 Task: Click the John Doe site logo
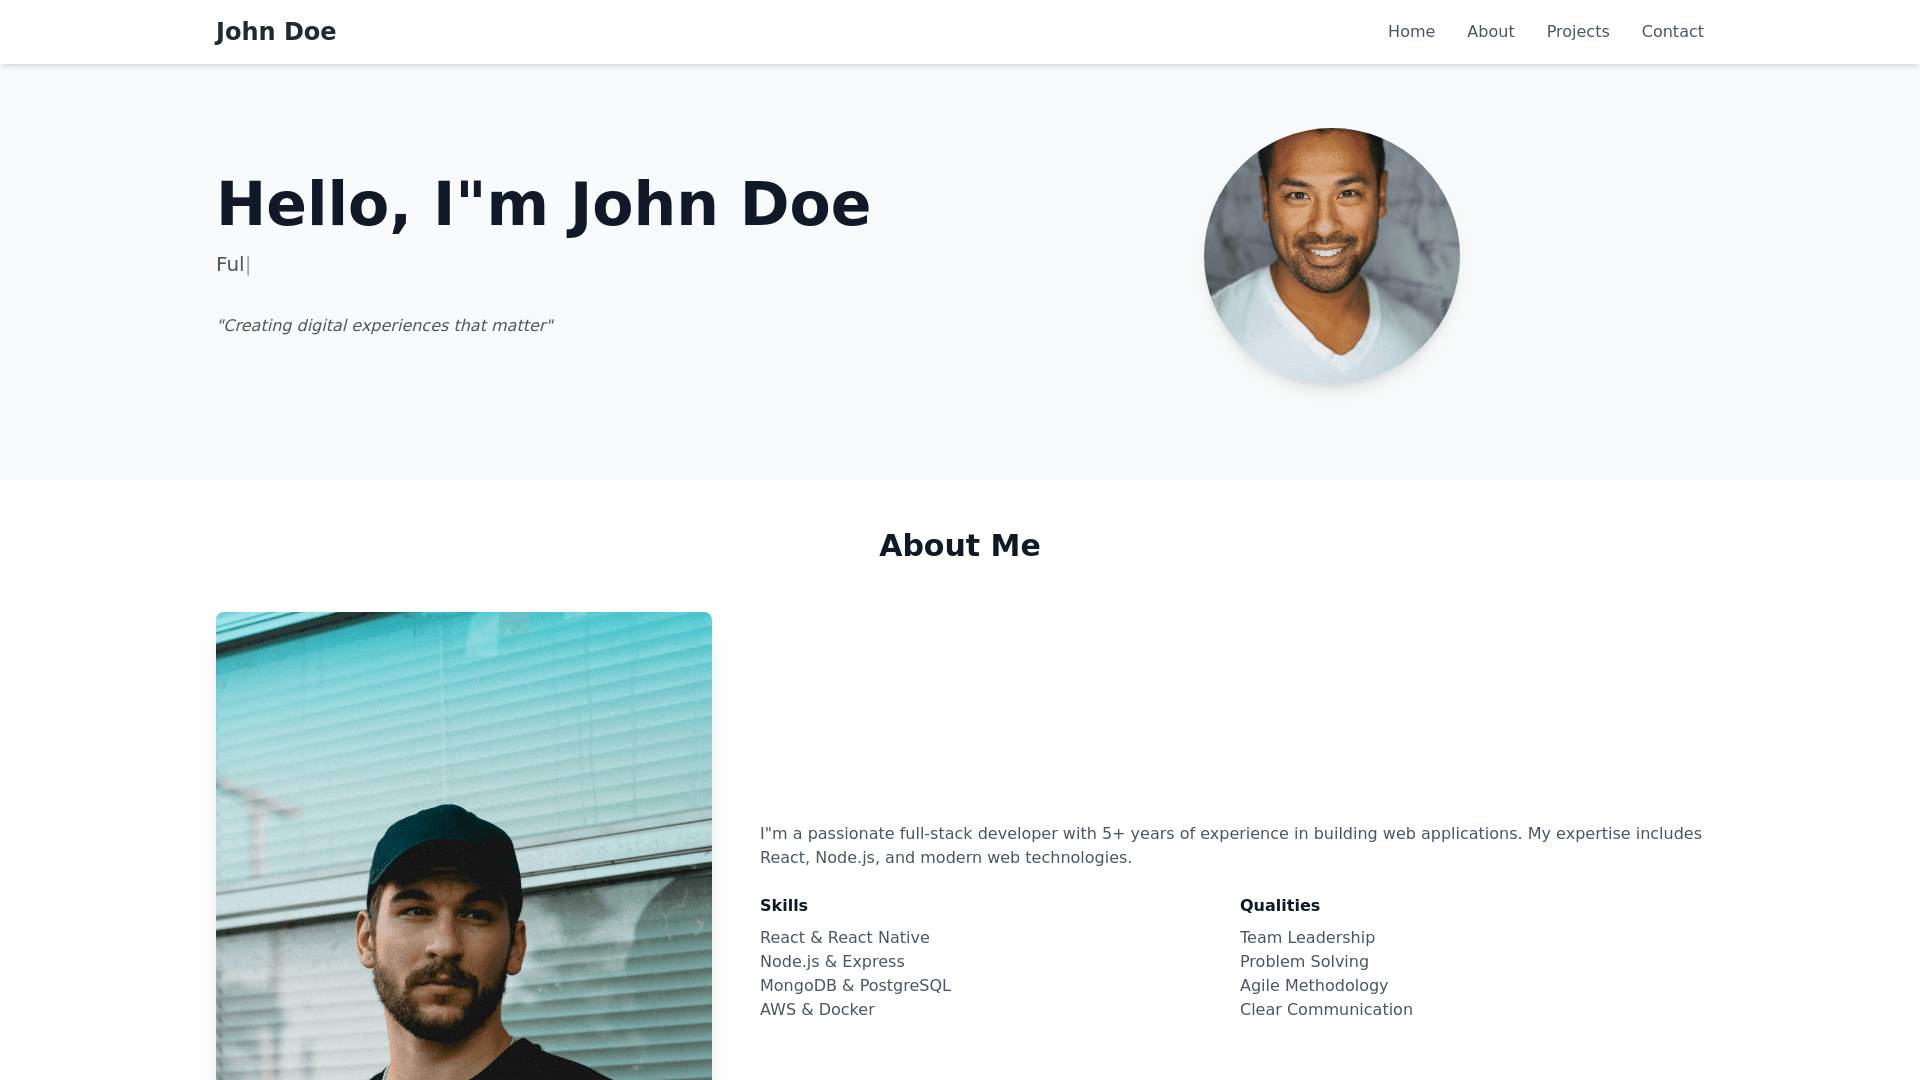pos(275,32)
